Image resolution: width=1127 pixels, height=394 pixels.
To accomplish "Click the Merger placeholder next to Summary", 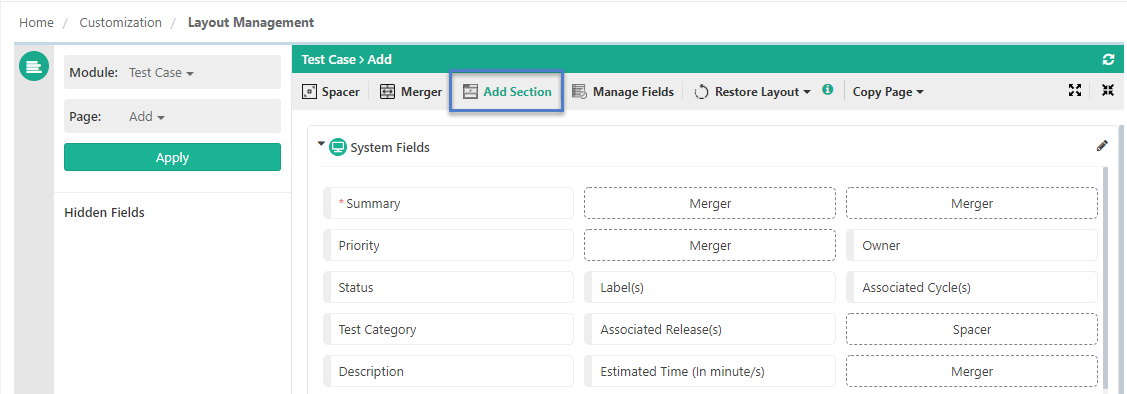I will pos(710,203).
